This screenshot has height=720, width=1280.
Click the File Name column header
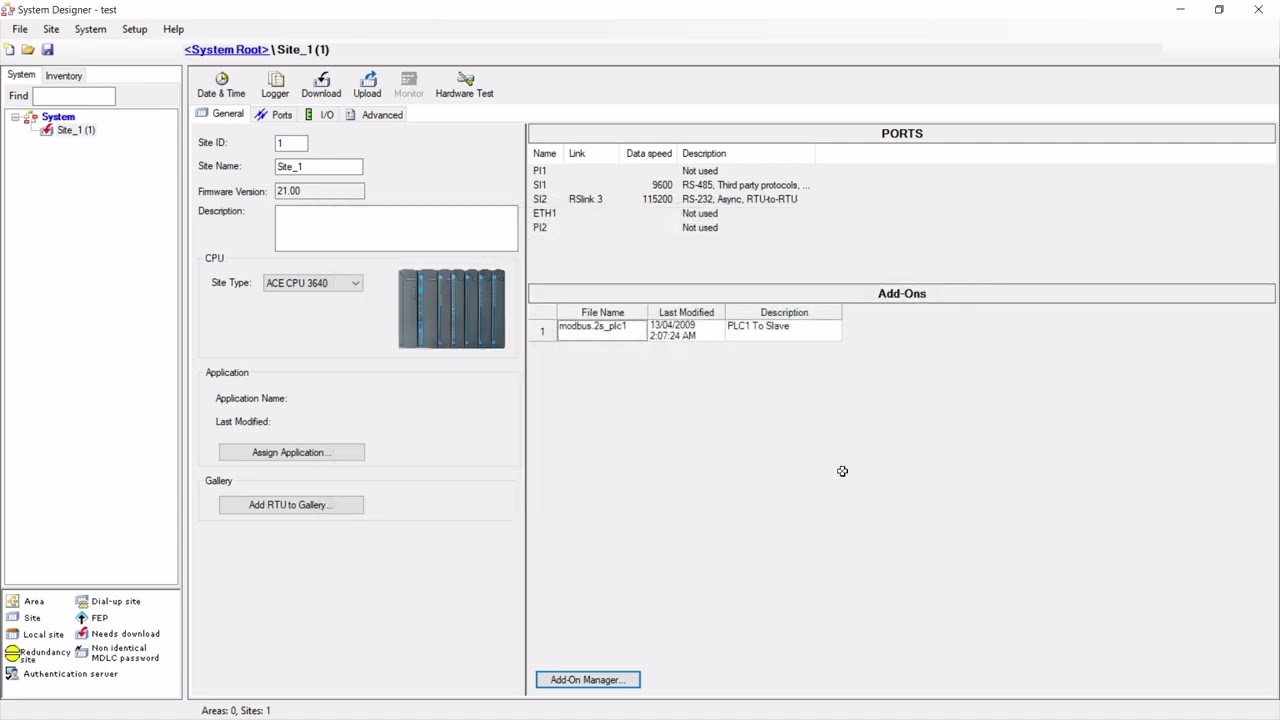click(602, 313)
